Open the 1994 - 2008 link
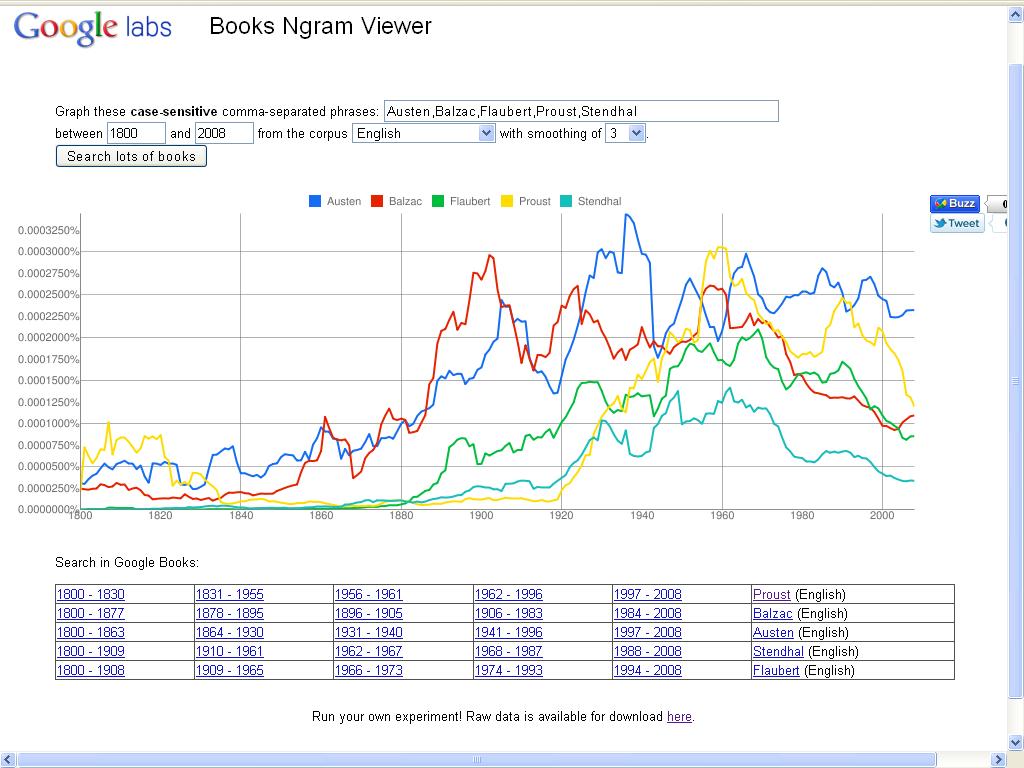Image resolution: width=1024 pixels, height=768 pixels. click(x=648, y=670)
